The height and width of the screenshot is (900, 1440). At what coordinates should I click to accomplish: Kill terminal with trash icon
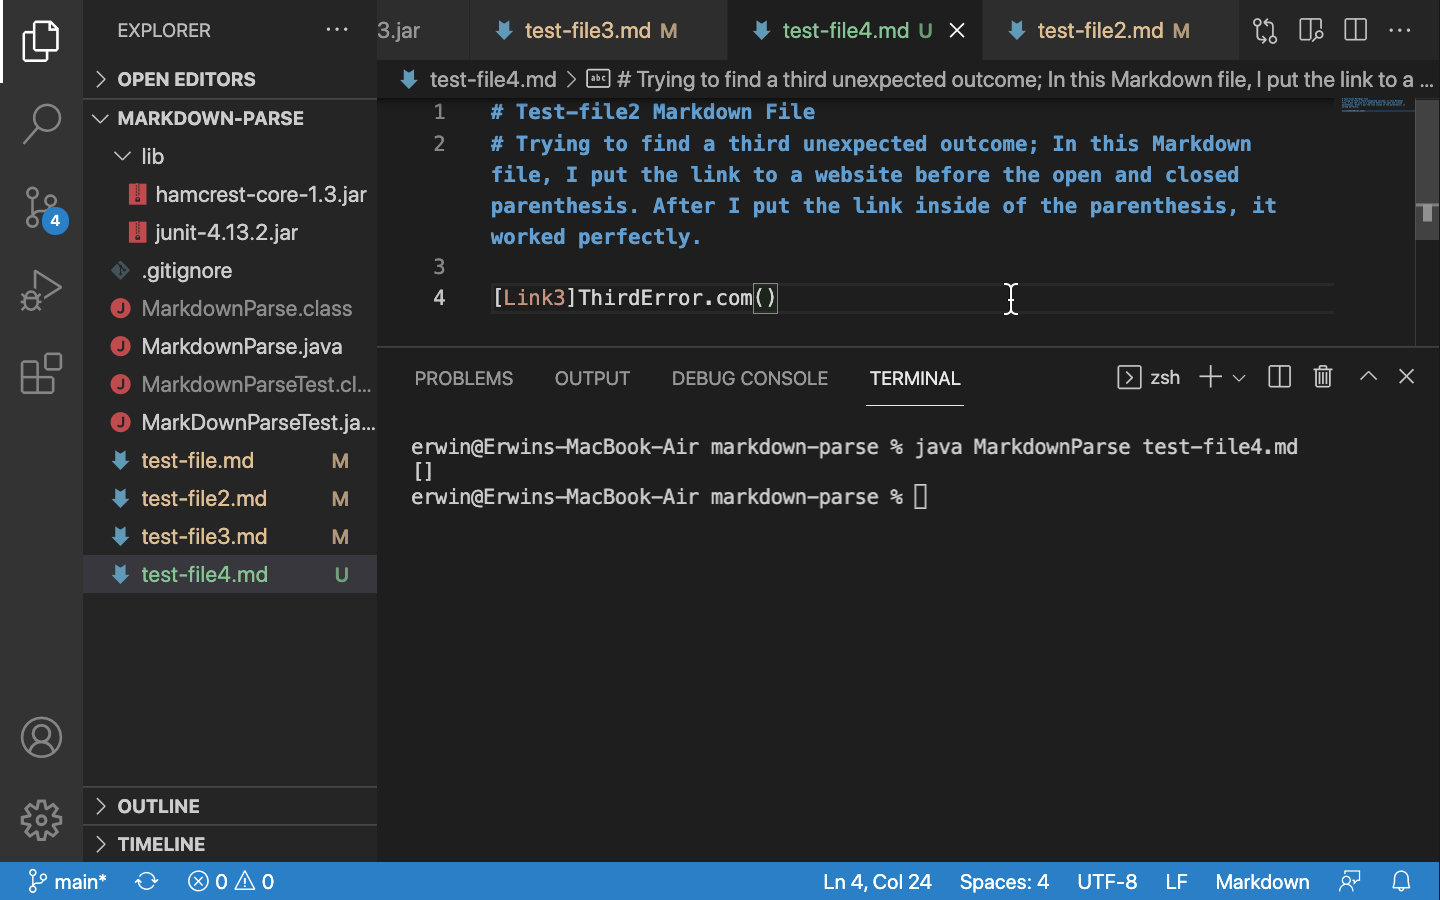(1323, 377)
